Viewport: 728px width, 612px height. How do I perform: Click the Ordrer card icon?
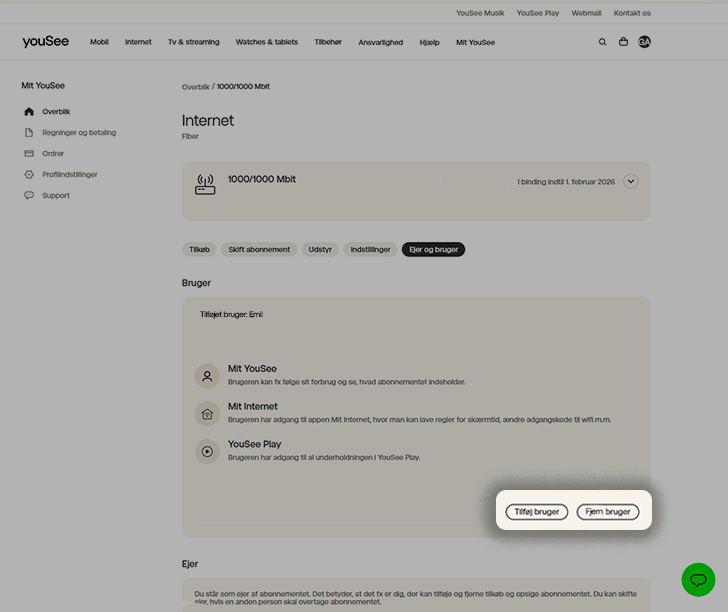pos(29,154)
